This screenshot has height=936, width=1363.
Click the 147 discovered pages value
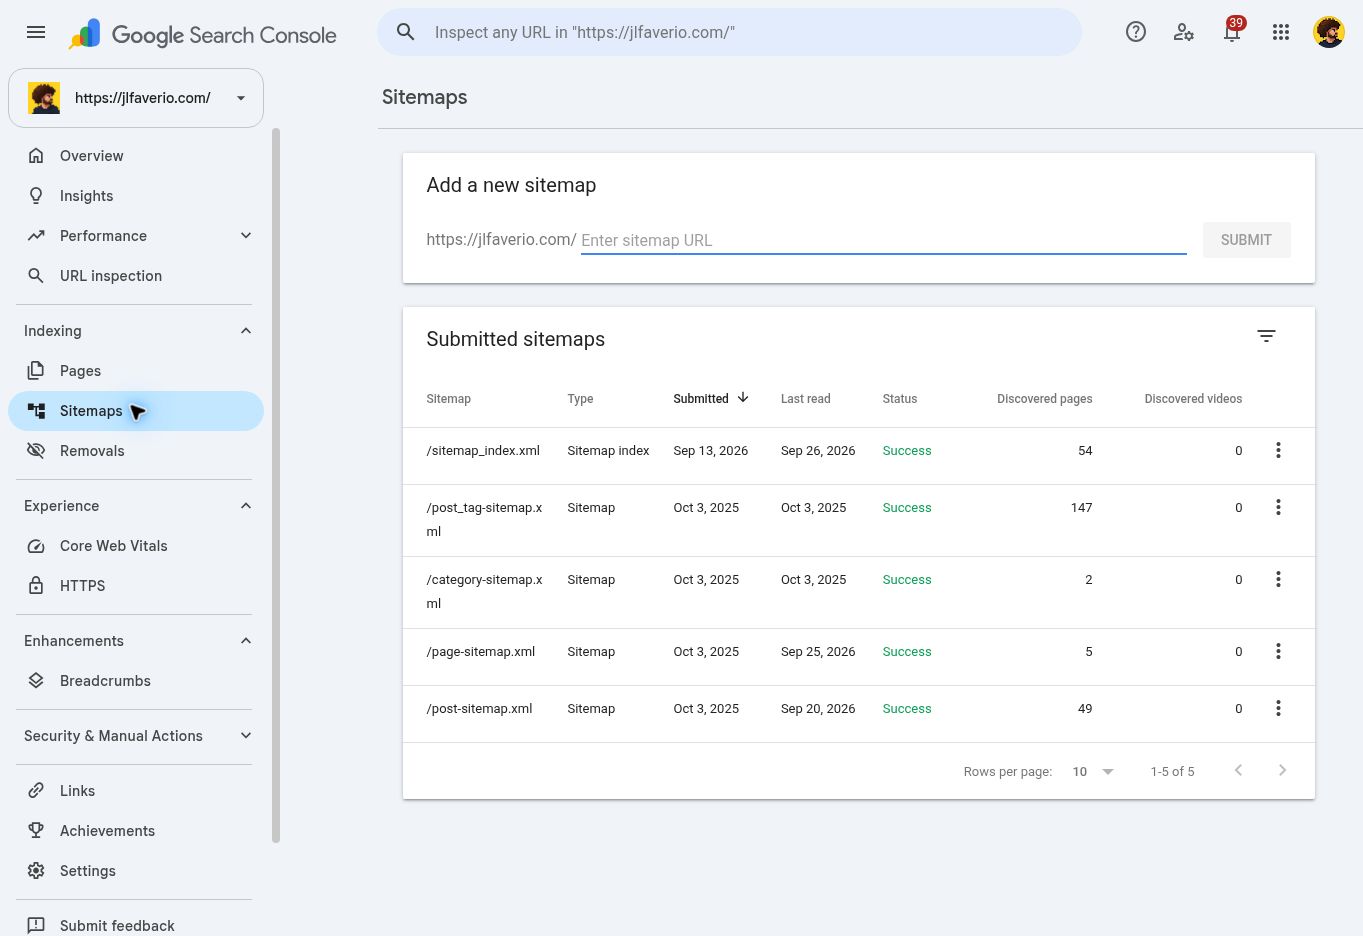tap(1081, 508)
